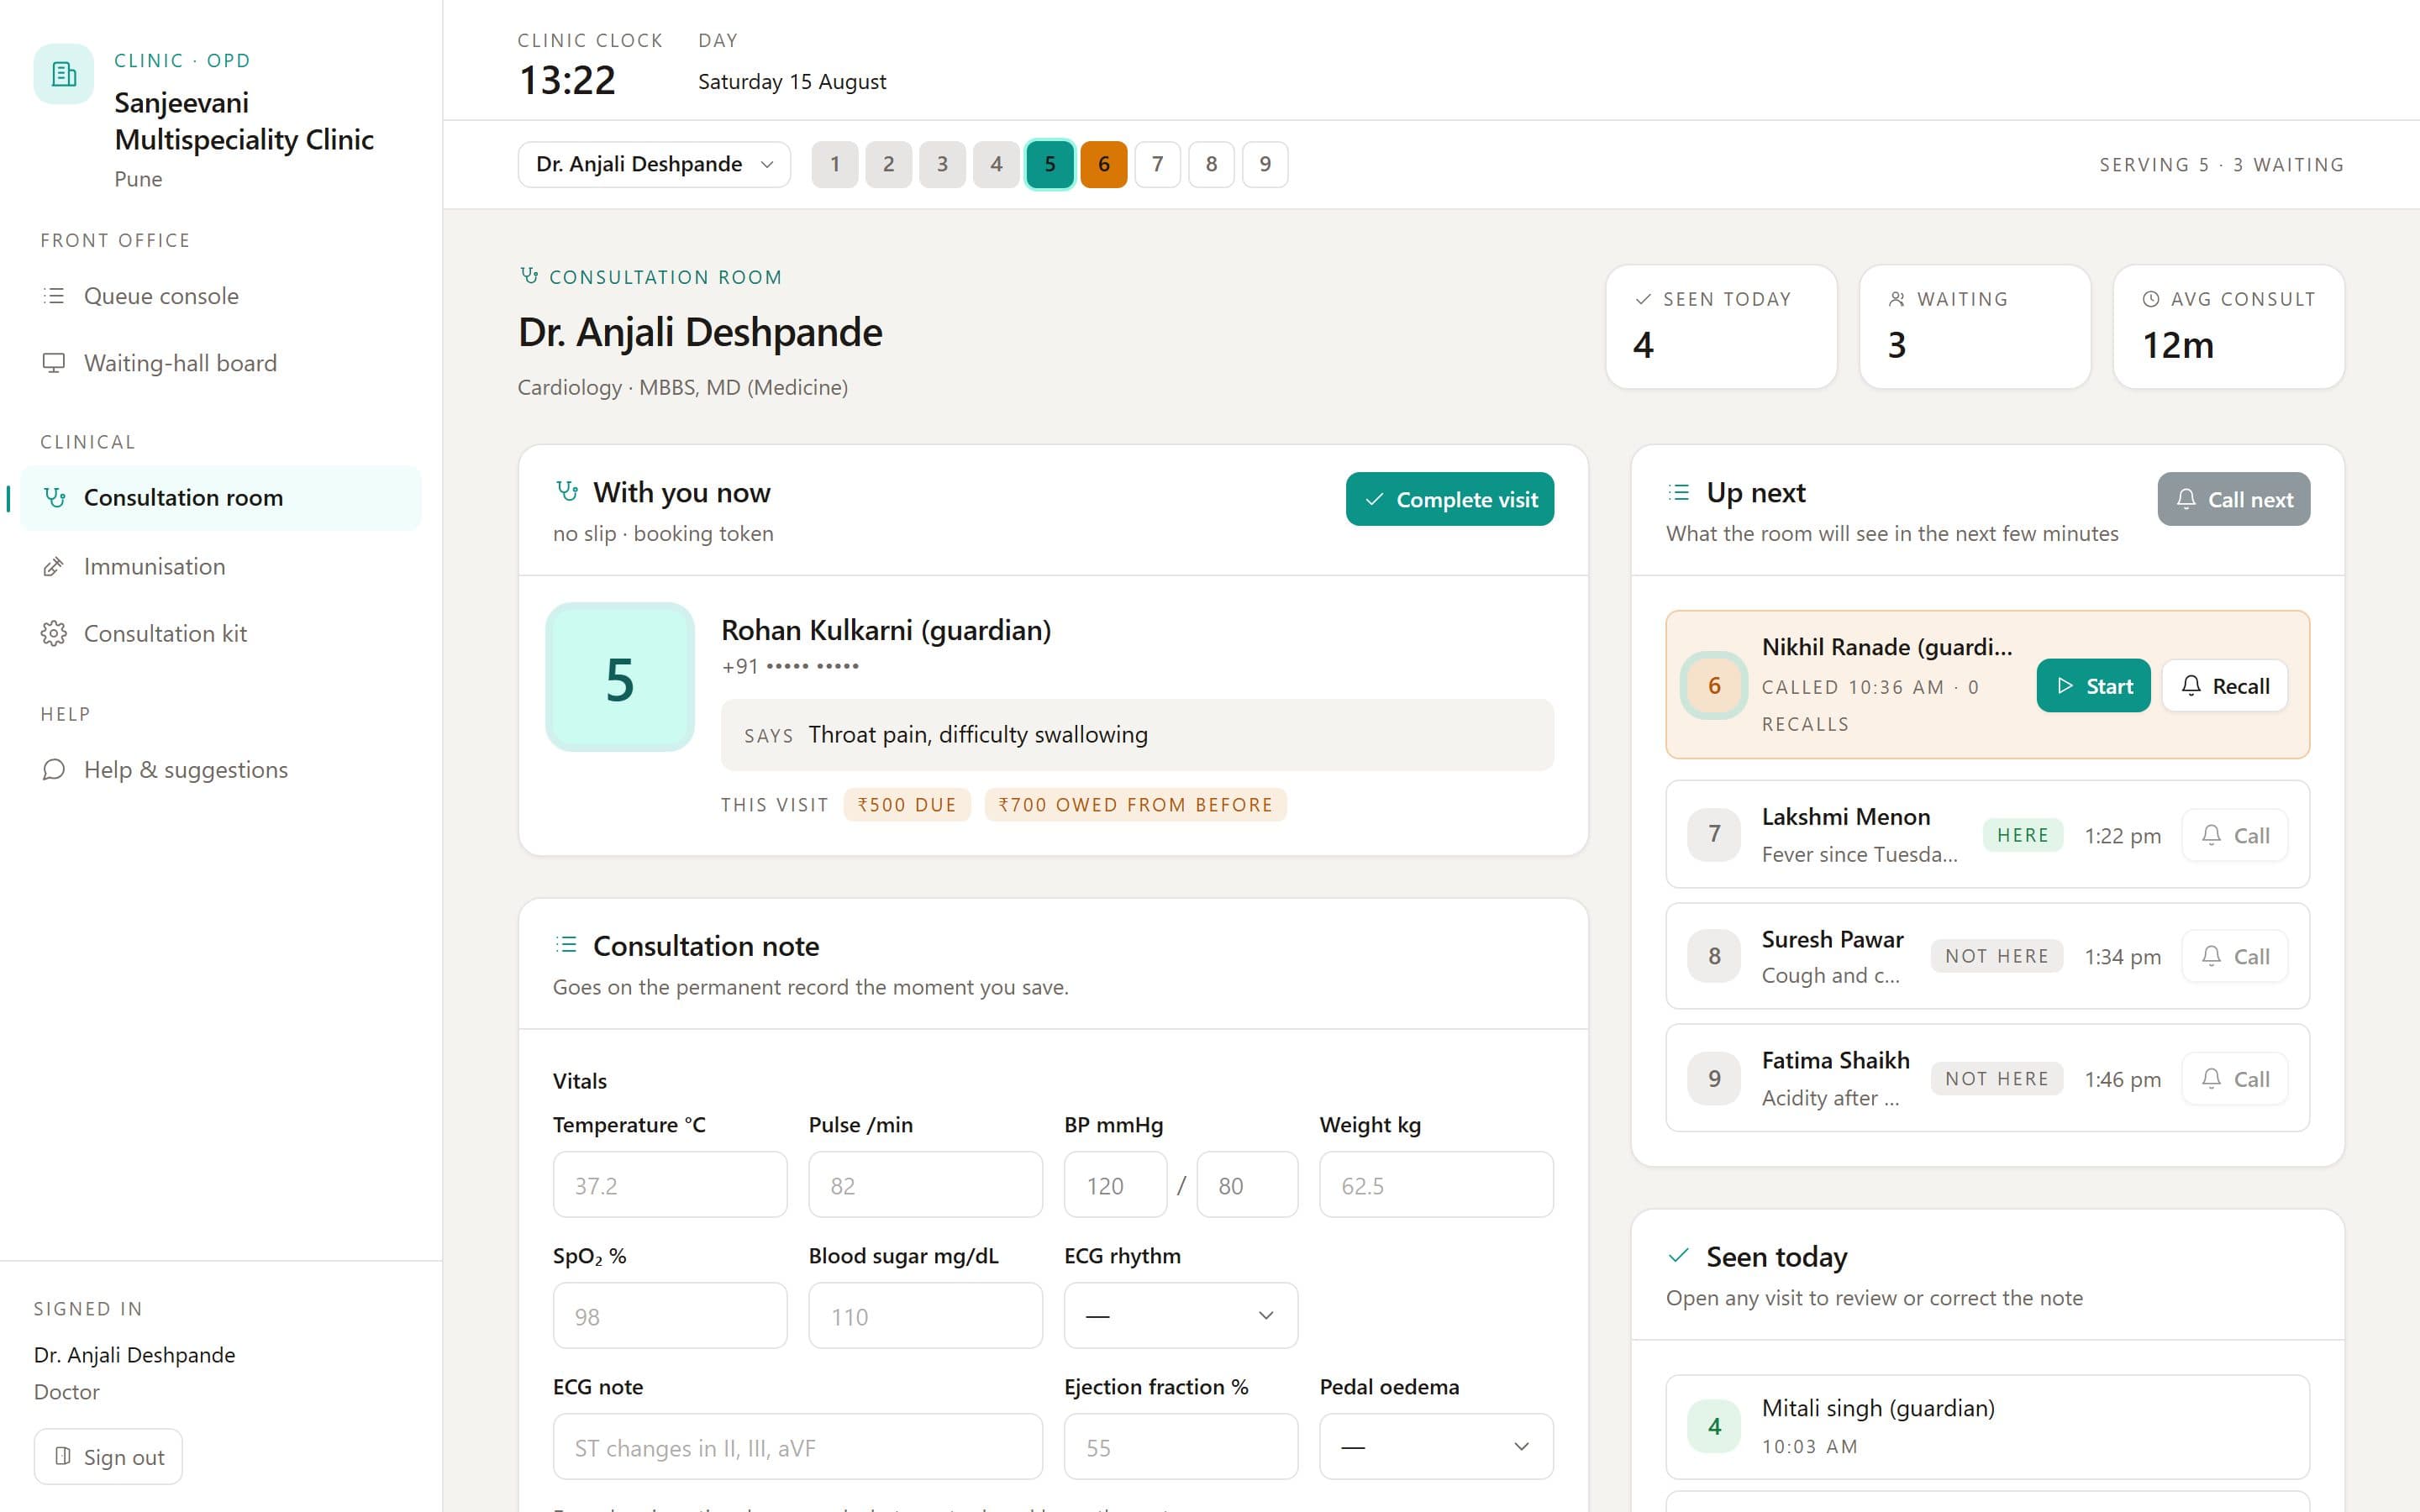The image size is (2420, 1512).
Task: Click the bell icon on Call next
Action: point(2186,499)
